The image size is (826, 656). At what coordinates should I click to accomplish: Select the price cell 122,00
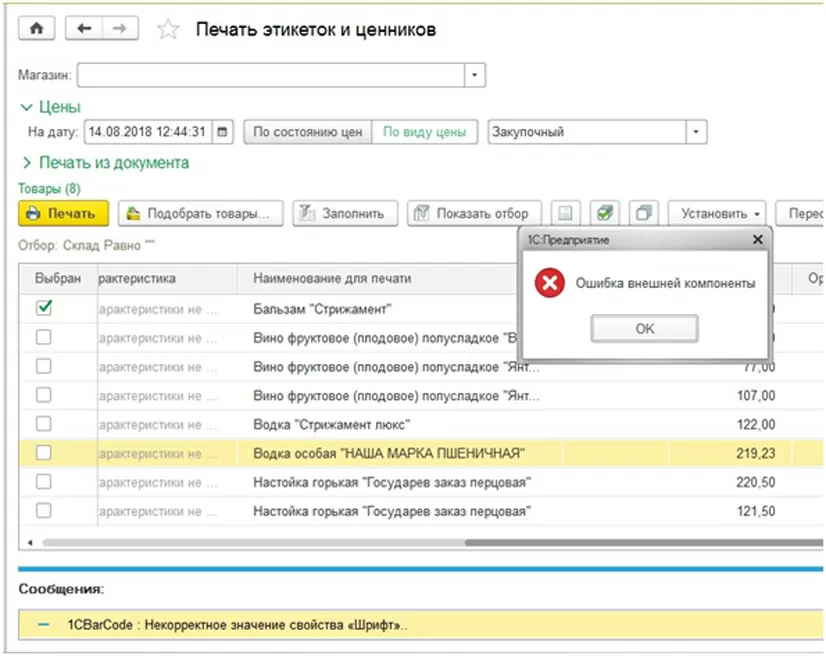click(755, 425)
